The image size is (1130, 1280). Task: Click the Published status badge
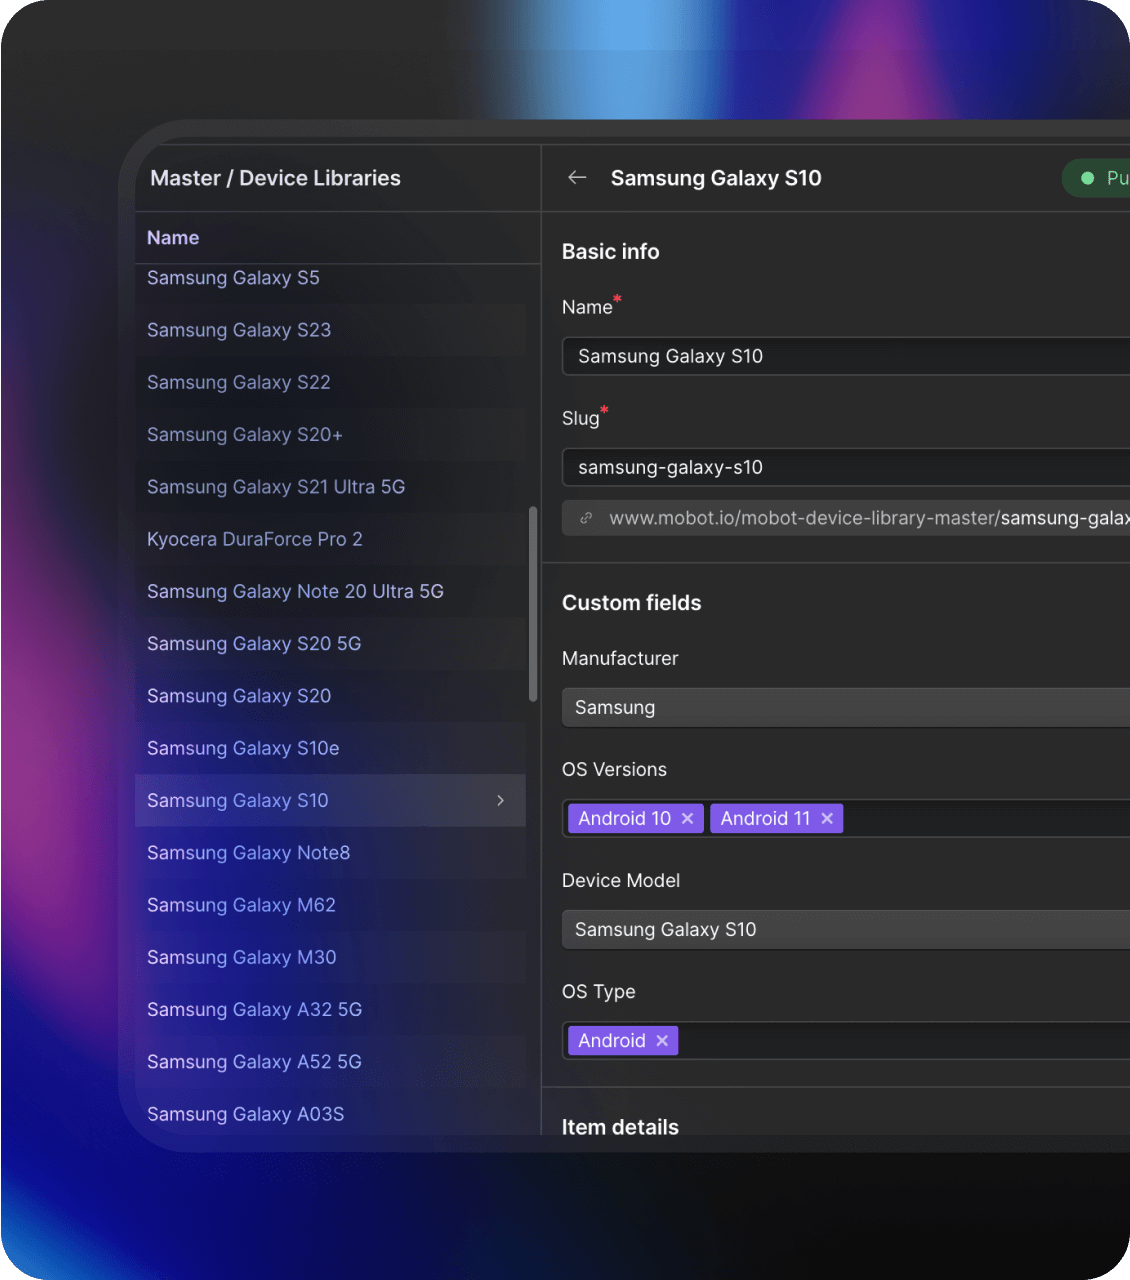tap(1096, 178)
